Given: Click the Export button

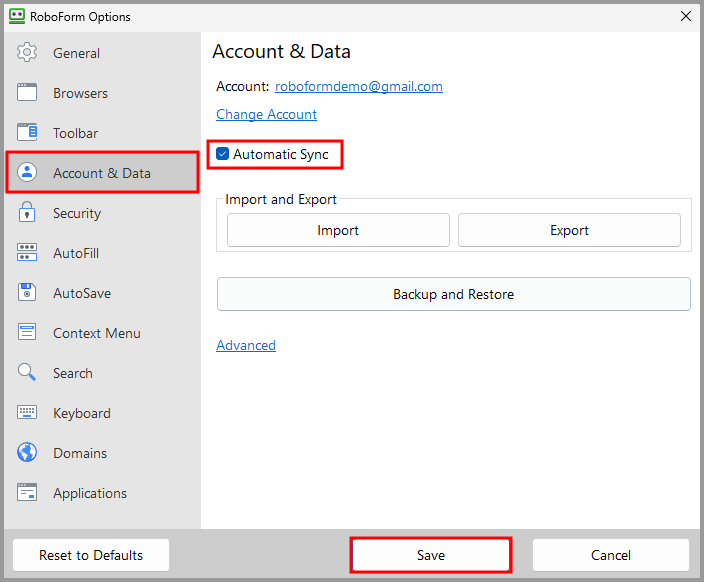Looking at the screenshot, I should (x=569, y=230).
